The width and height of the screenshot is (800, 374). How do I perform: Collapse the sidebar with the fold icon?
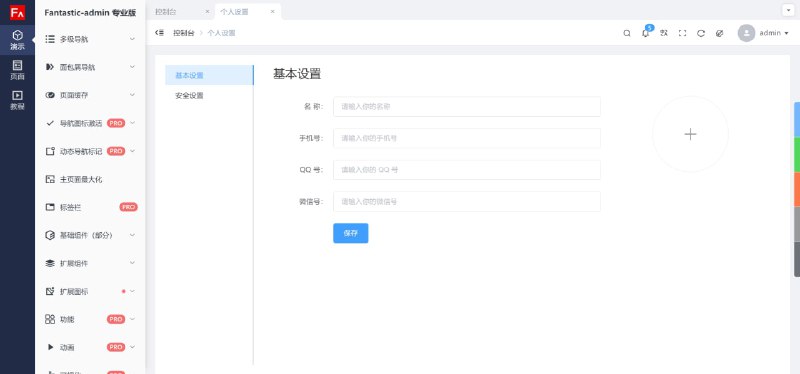click(x=159, y=33)
